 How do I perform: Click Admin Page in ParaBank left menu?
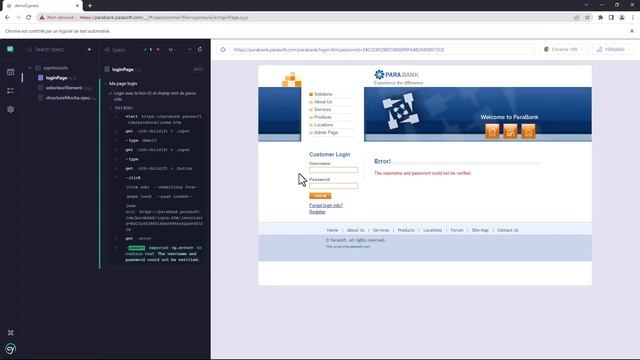(x=326, y=133)
